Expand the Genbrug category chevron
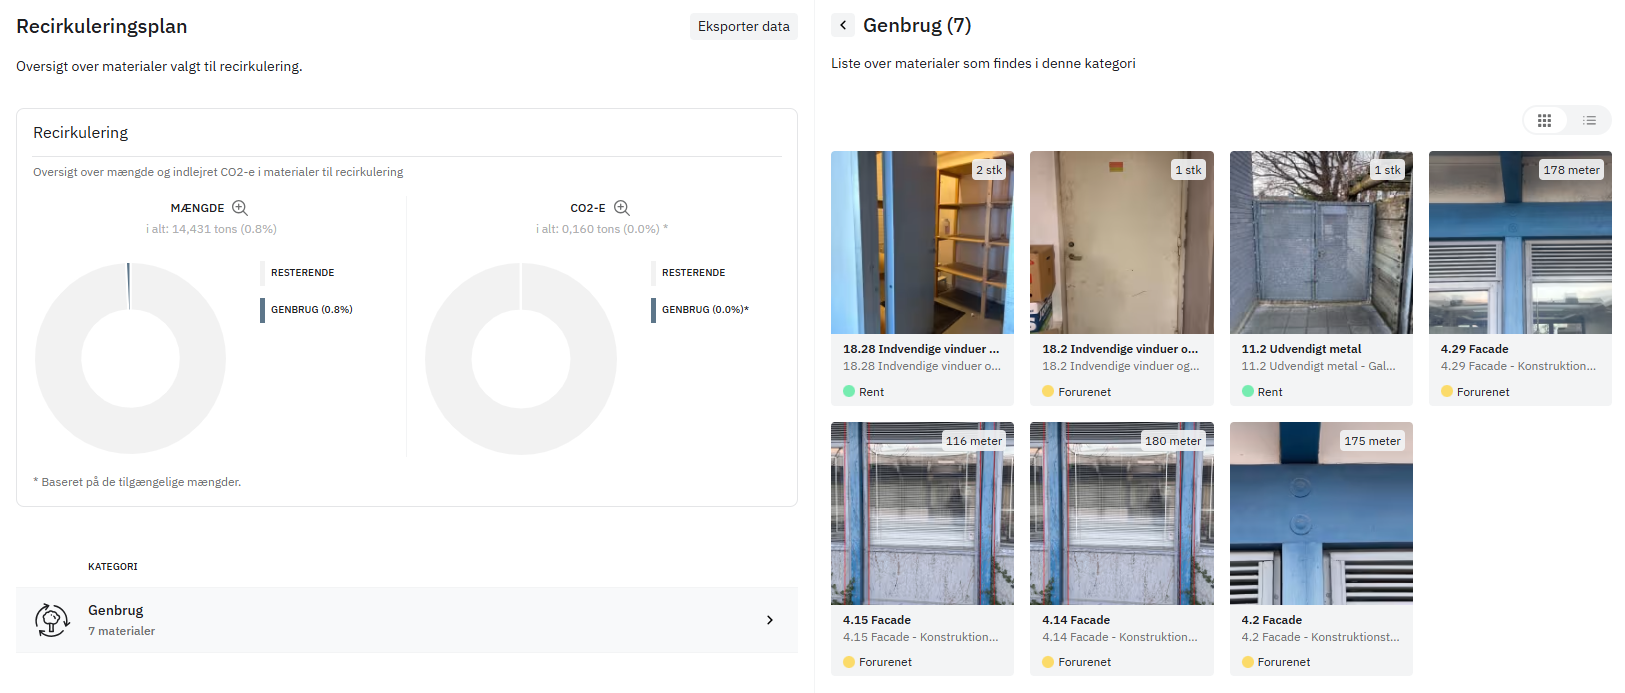Viewport: 1625px width, 693px height. coord(769,620)
